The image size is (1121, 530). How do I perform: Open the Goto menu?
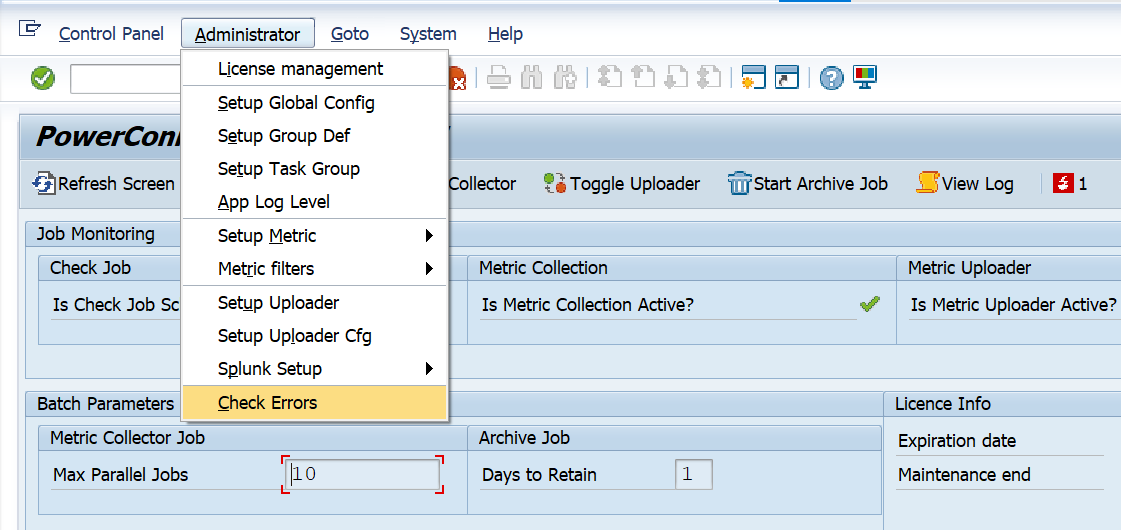pos(349,34)
